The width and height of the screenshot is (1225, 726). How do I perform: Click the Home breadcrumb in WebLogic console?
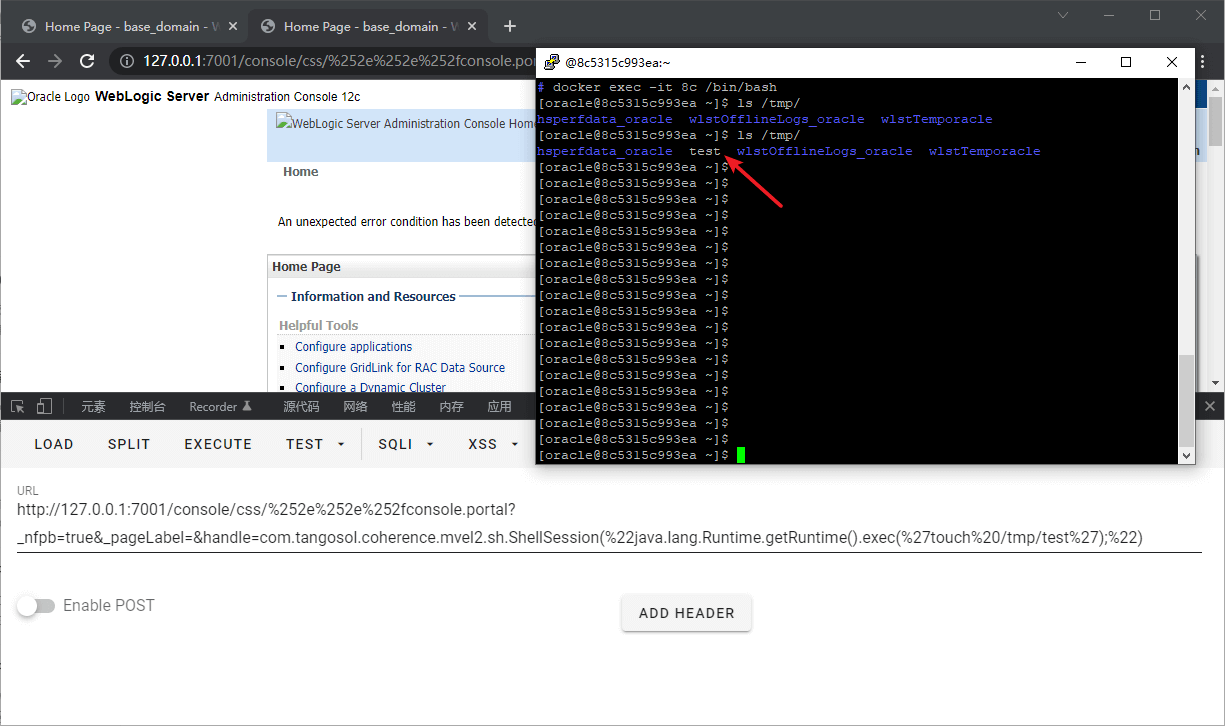pos(300,172)
